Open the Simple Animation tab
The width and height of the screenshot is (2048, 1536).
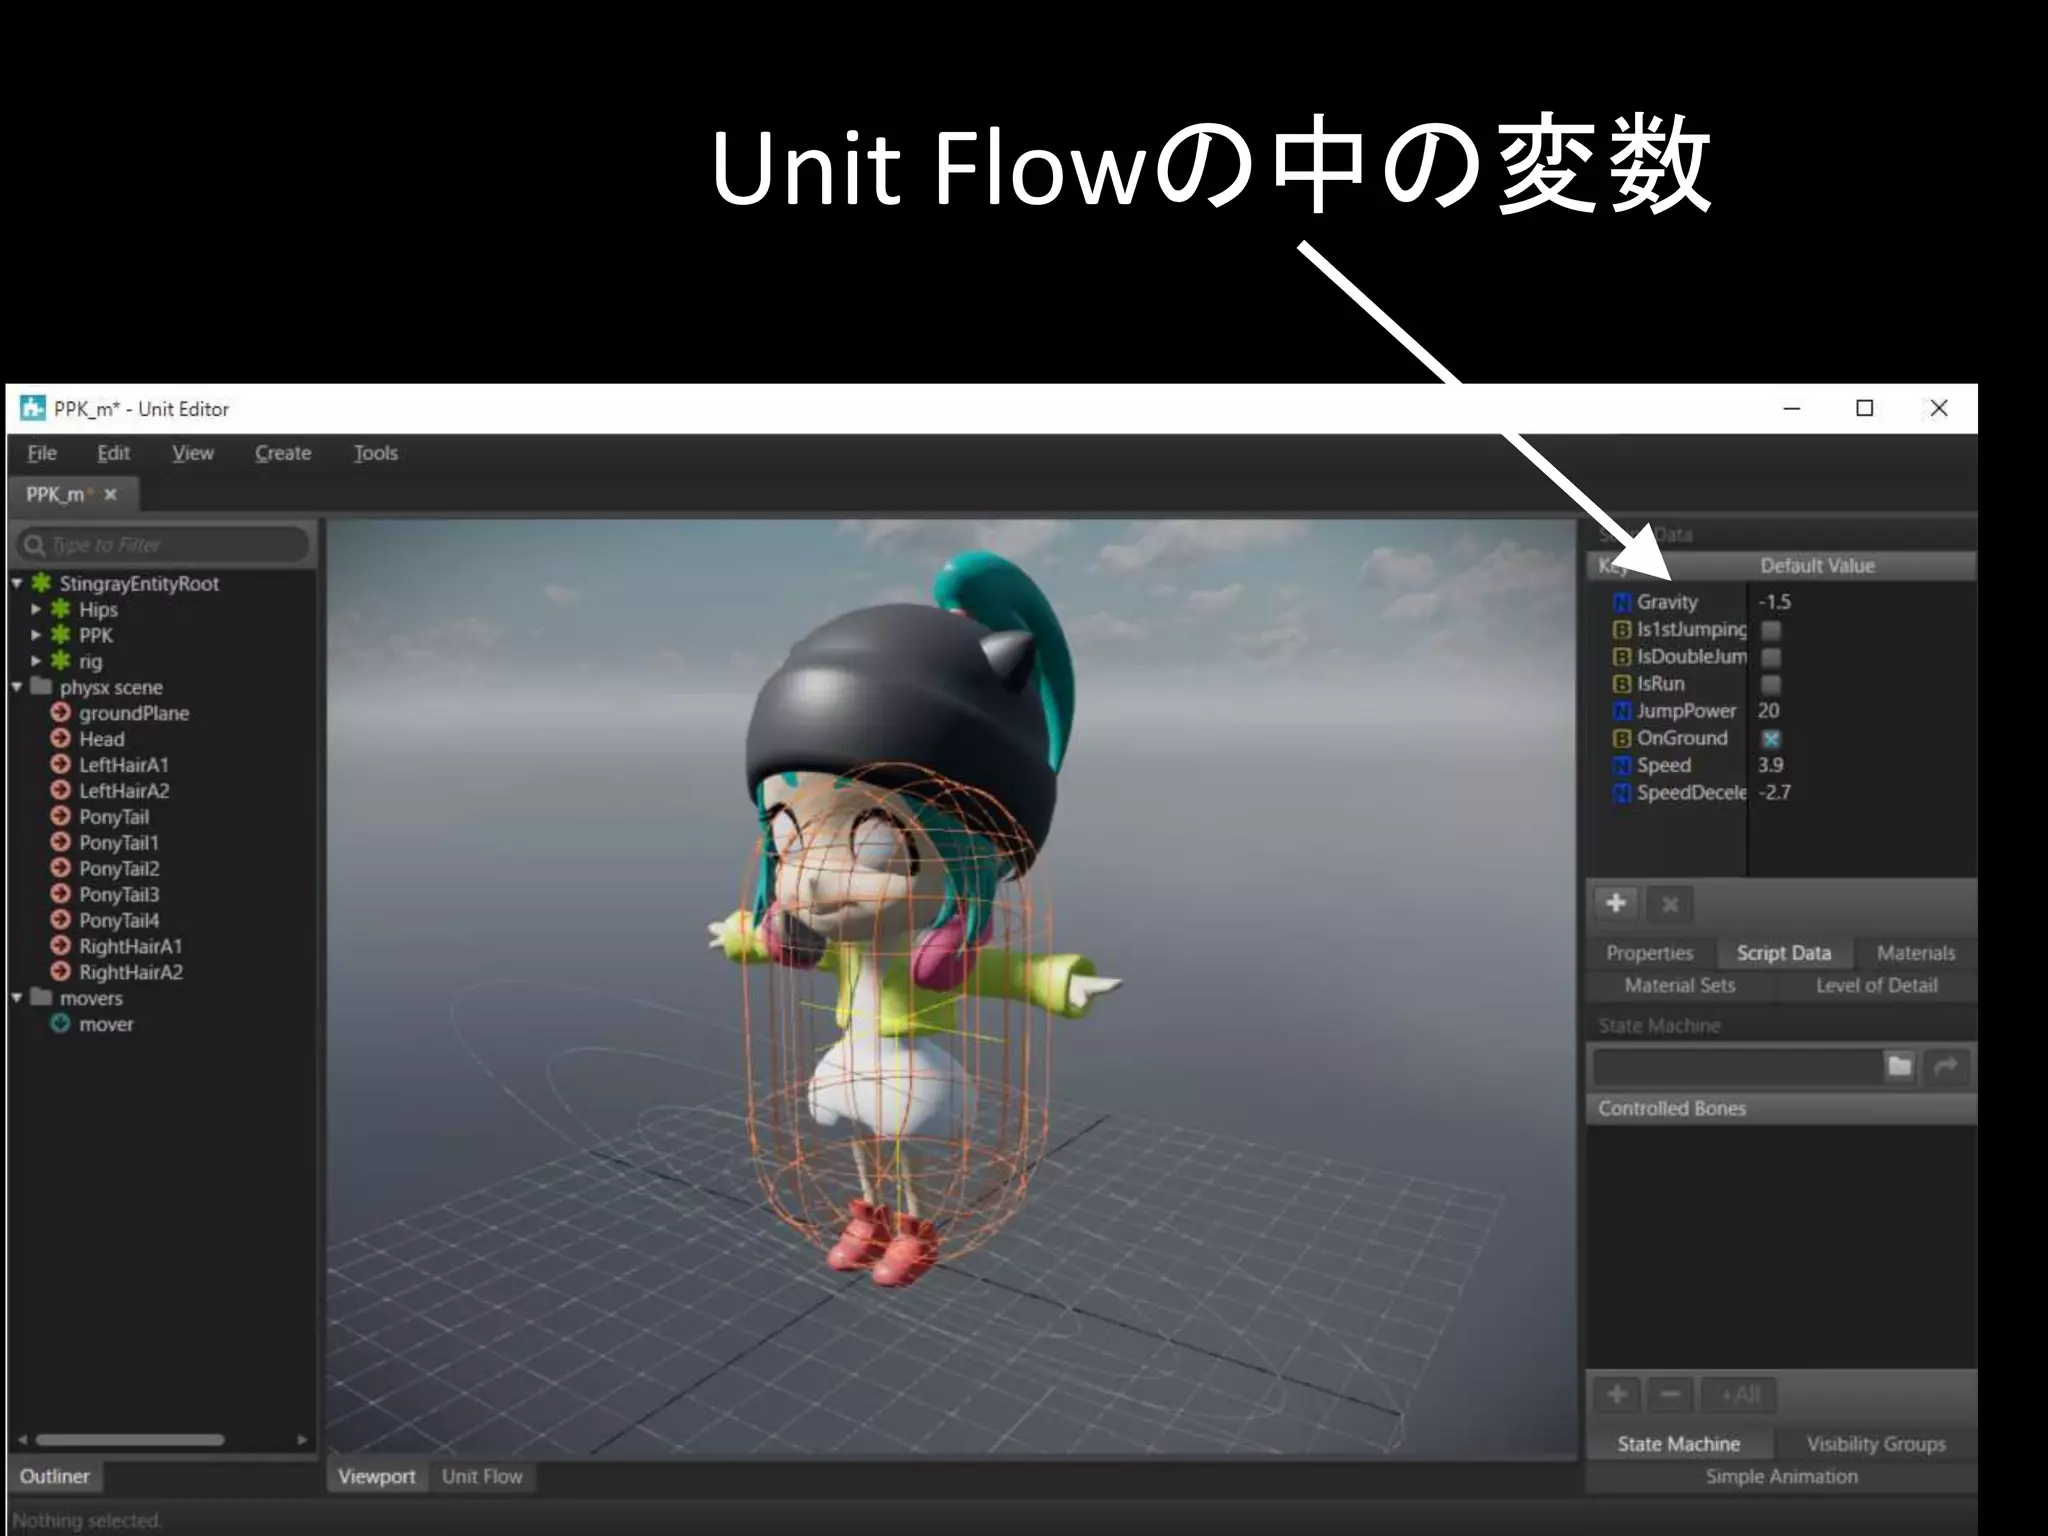click(x=1782, y=1476)
